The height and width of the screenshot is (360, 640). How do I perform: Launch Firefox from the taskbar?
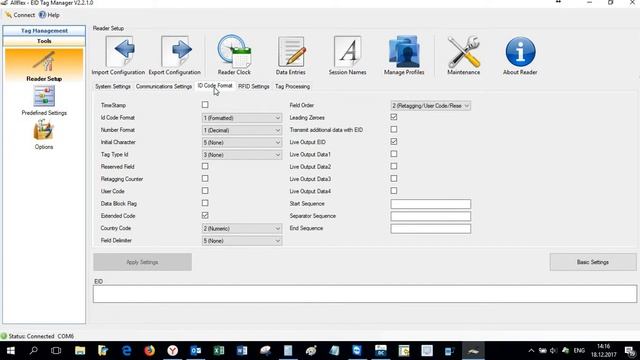149,351
